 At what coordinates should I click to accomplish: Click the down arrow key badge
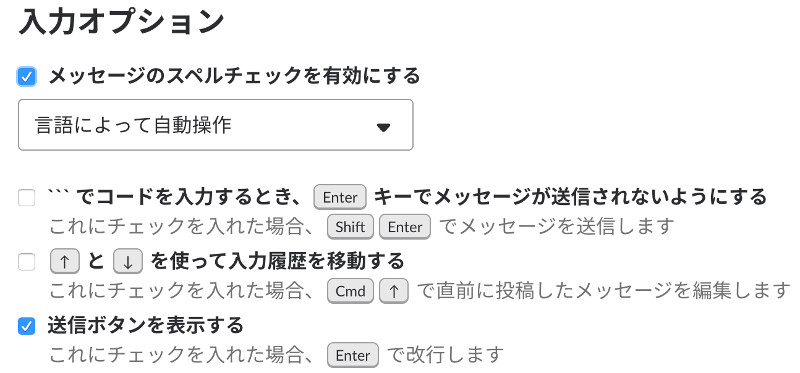(x=128, y=262)
